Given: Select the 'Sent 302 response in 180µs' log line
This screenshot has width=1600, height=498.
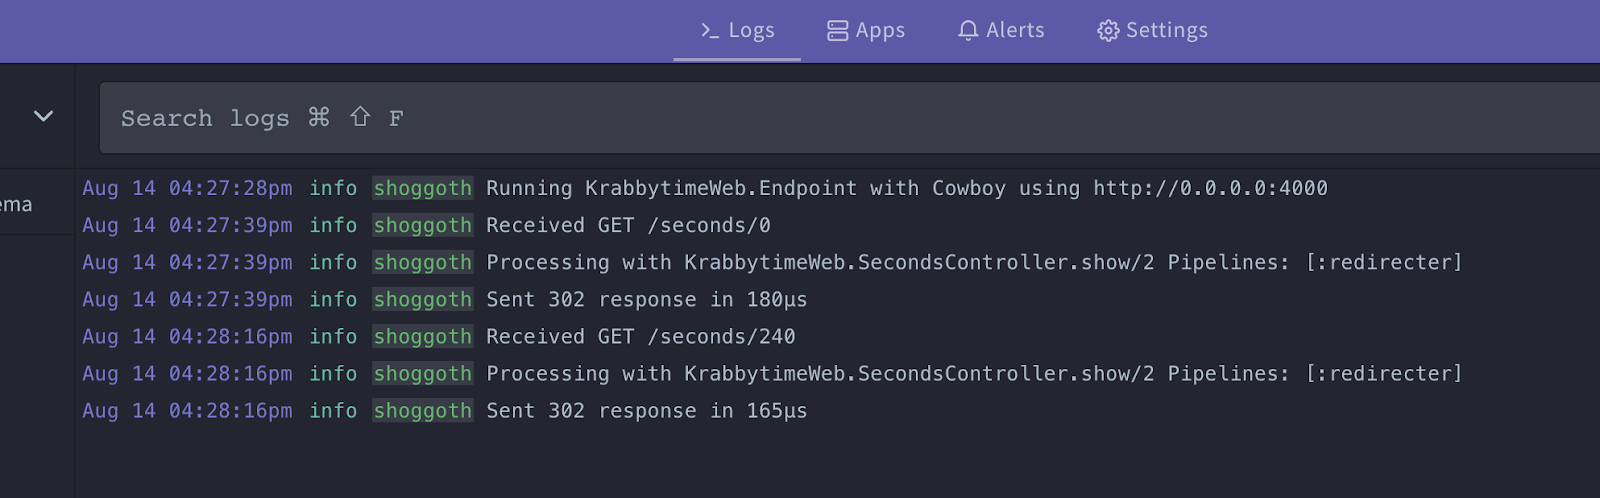Looking at the screenshot, I should pyautogui.click(x=646, y=299).
